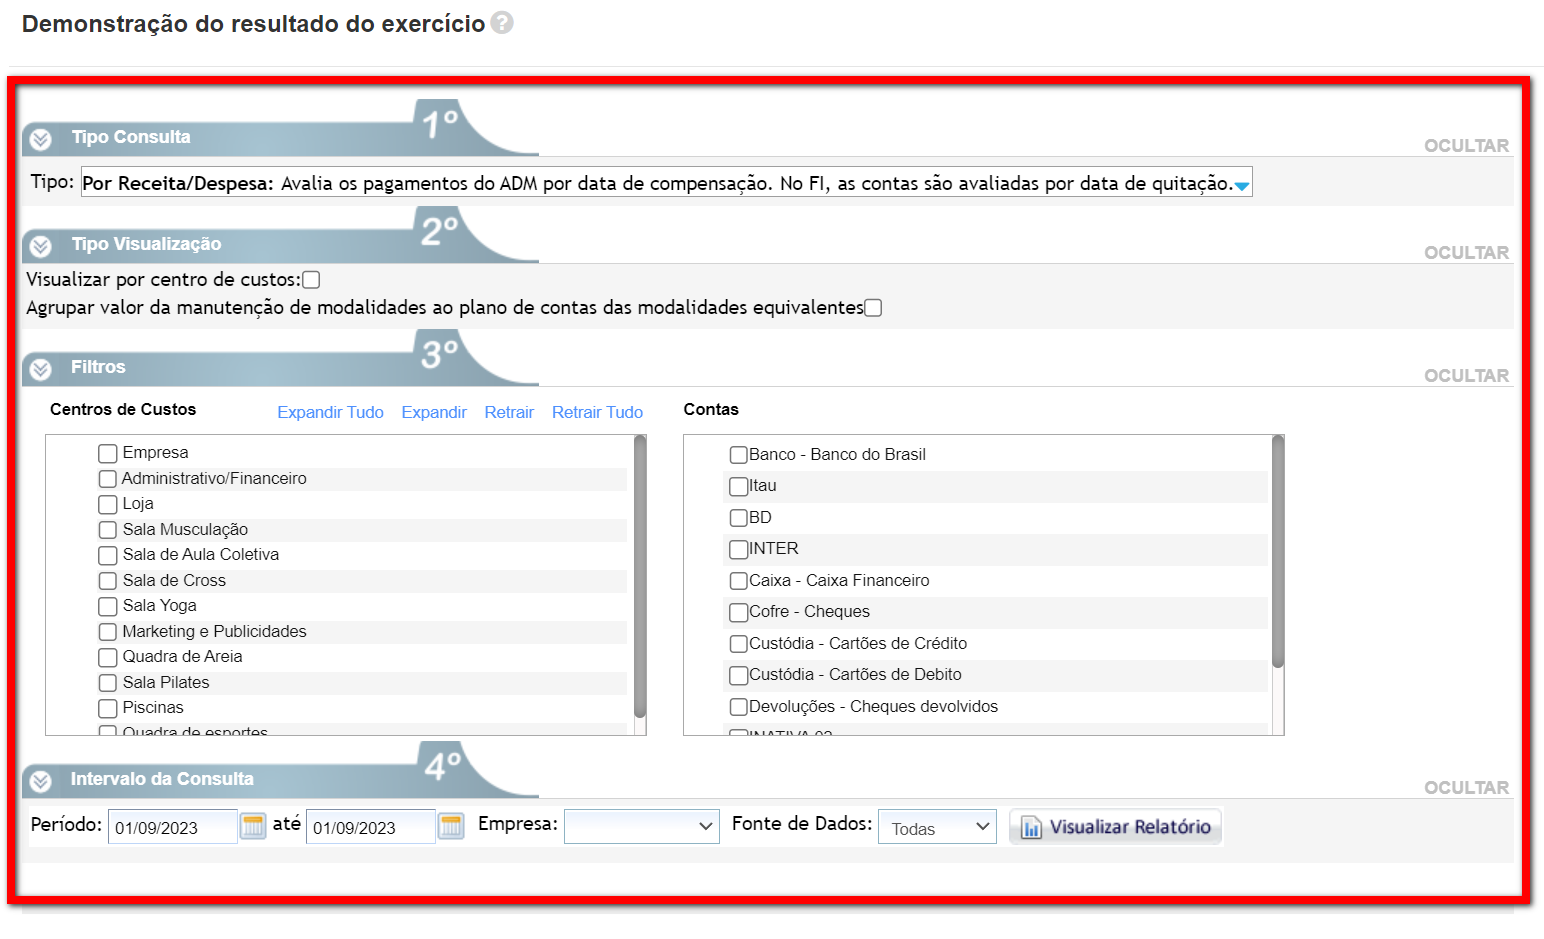Click the Filtros section chevron icon
Image resolution: width=1544 pixels, height=939 pixels.
pos(41,369)
